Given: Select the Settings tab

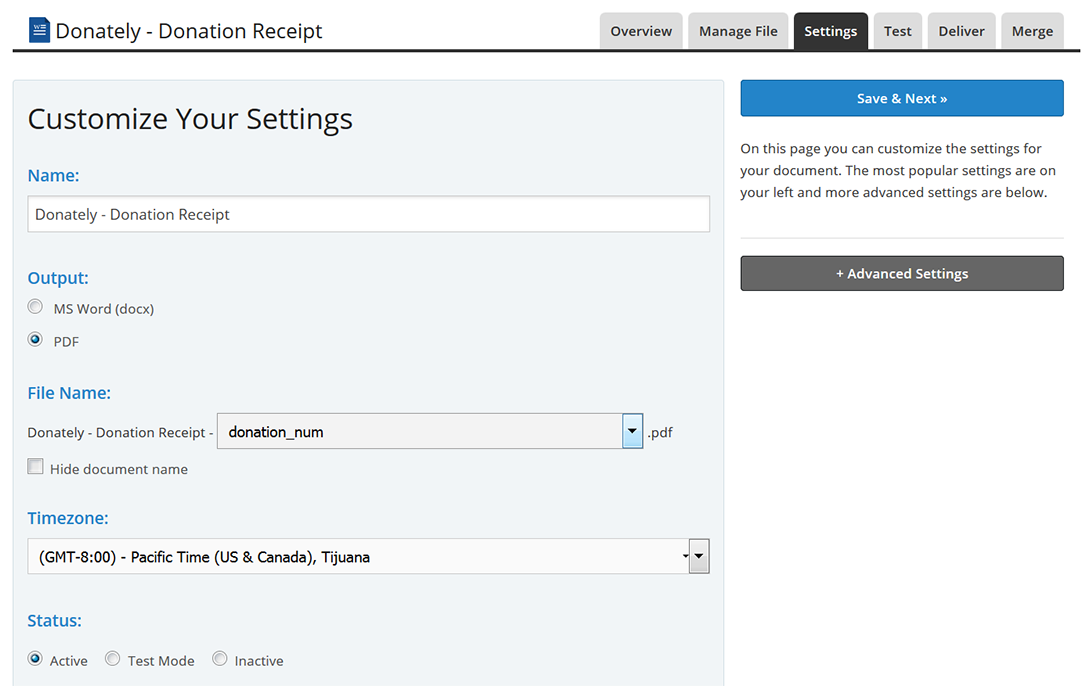Looking at the screenshot, I should [830, 31].
